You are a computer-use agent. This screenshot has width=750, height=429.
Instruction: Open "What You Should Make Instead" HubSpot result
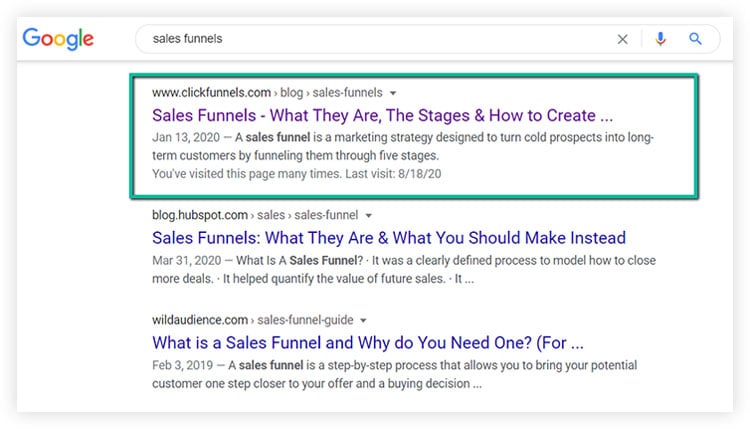click(x=389, y=238)
